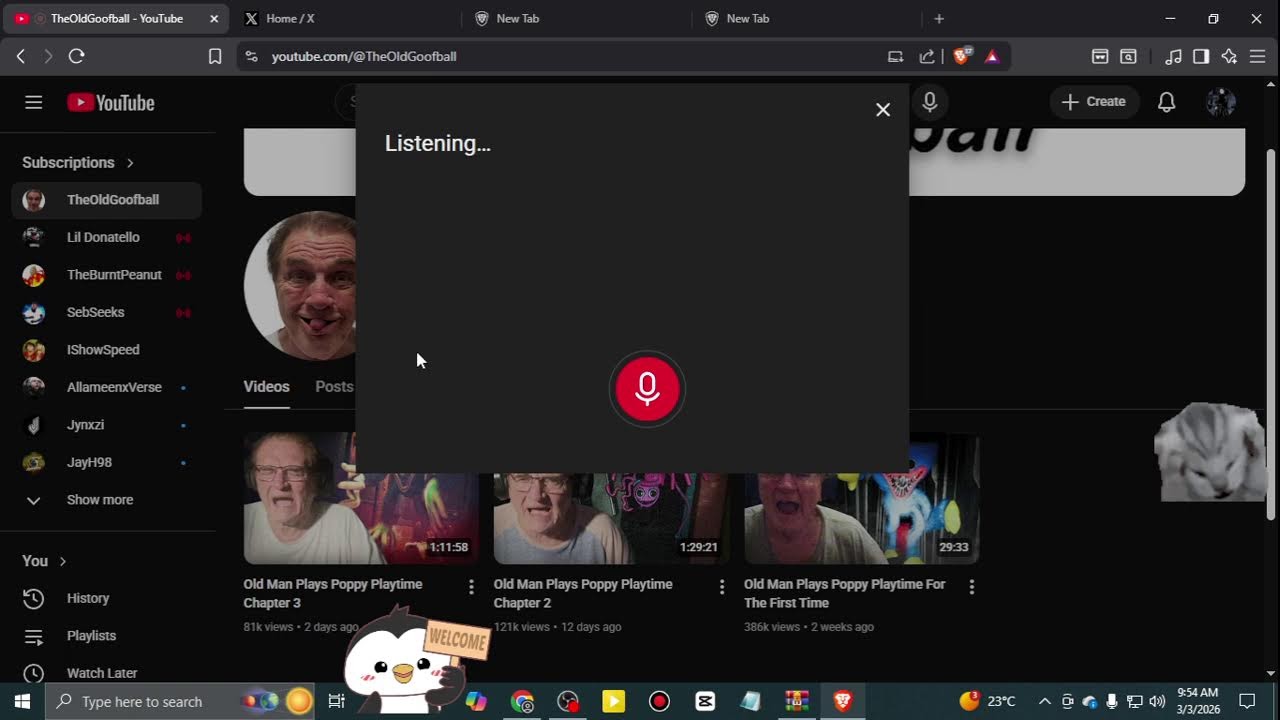Close TheOldGoofball YouTube browser tab
The image size is (1280, 720).
coord(214,18)
